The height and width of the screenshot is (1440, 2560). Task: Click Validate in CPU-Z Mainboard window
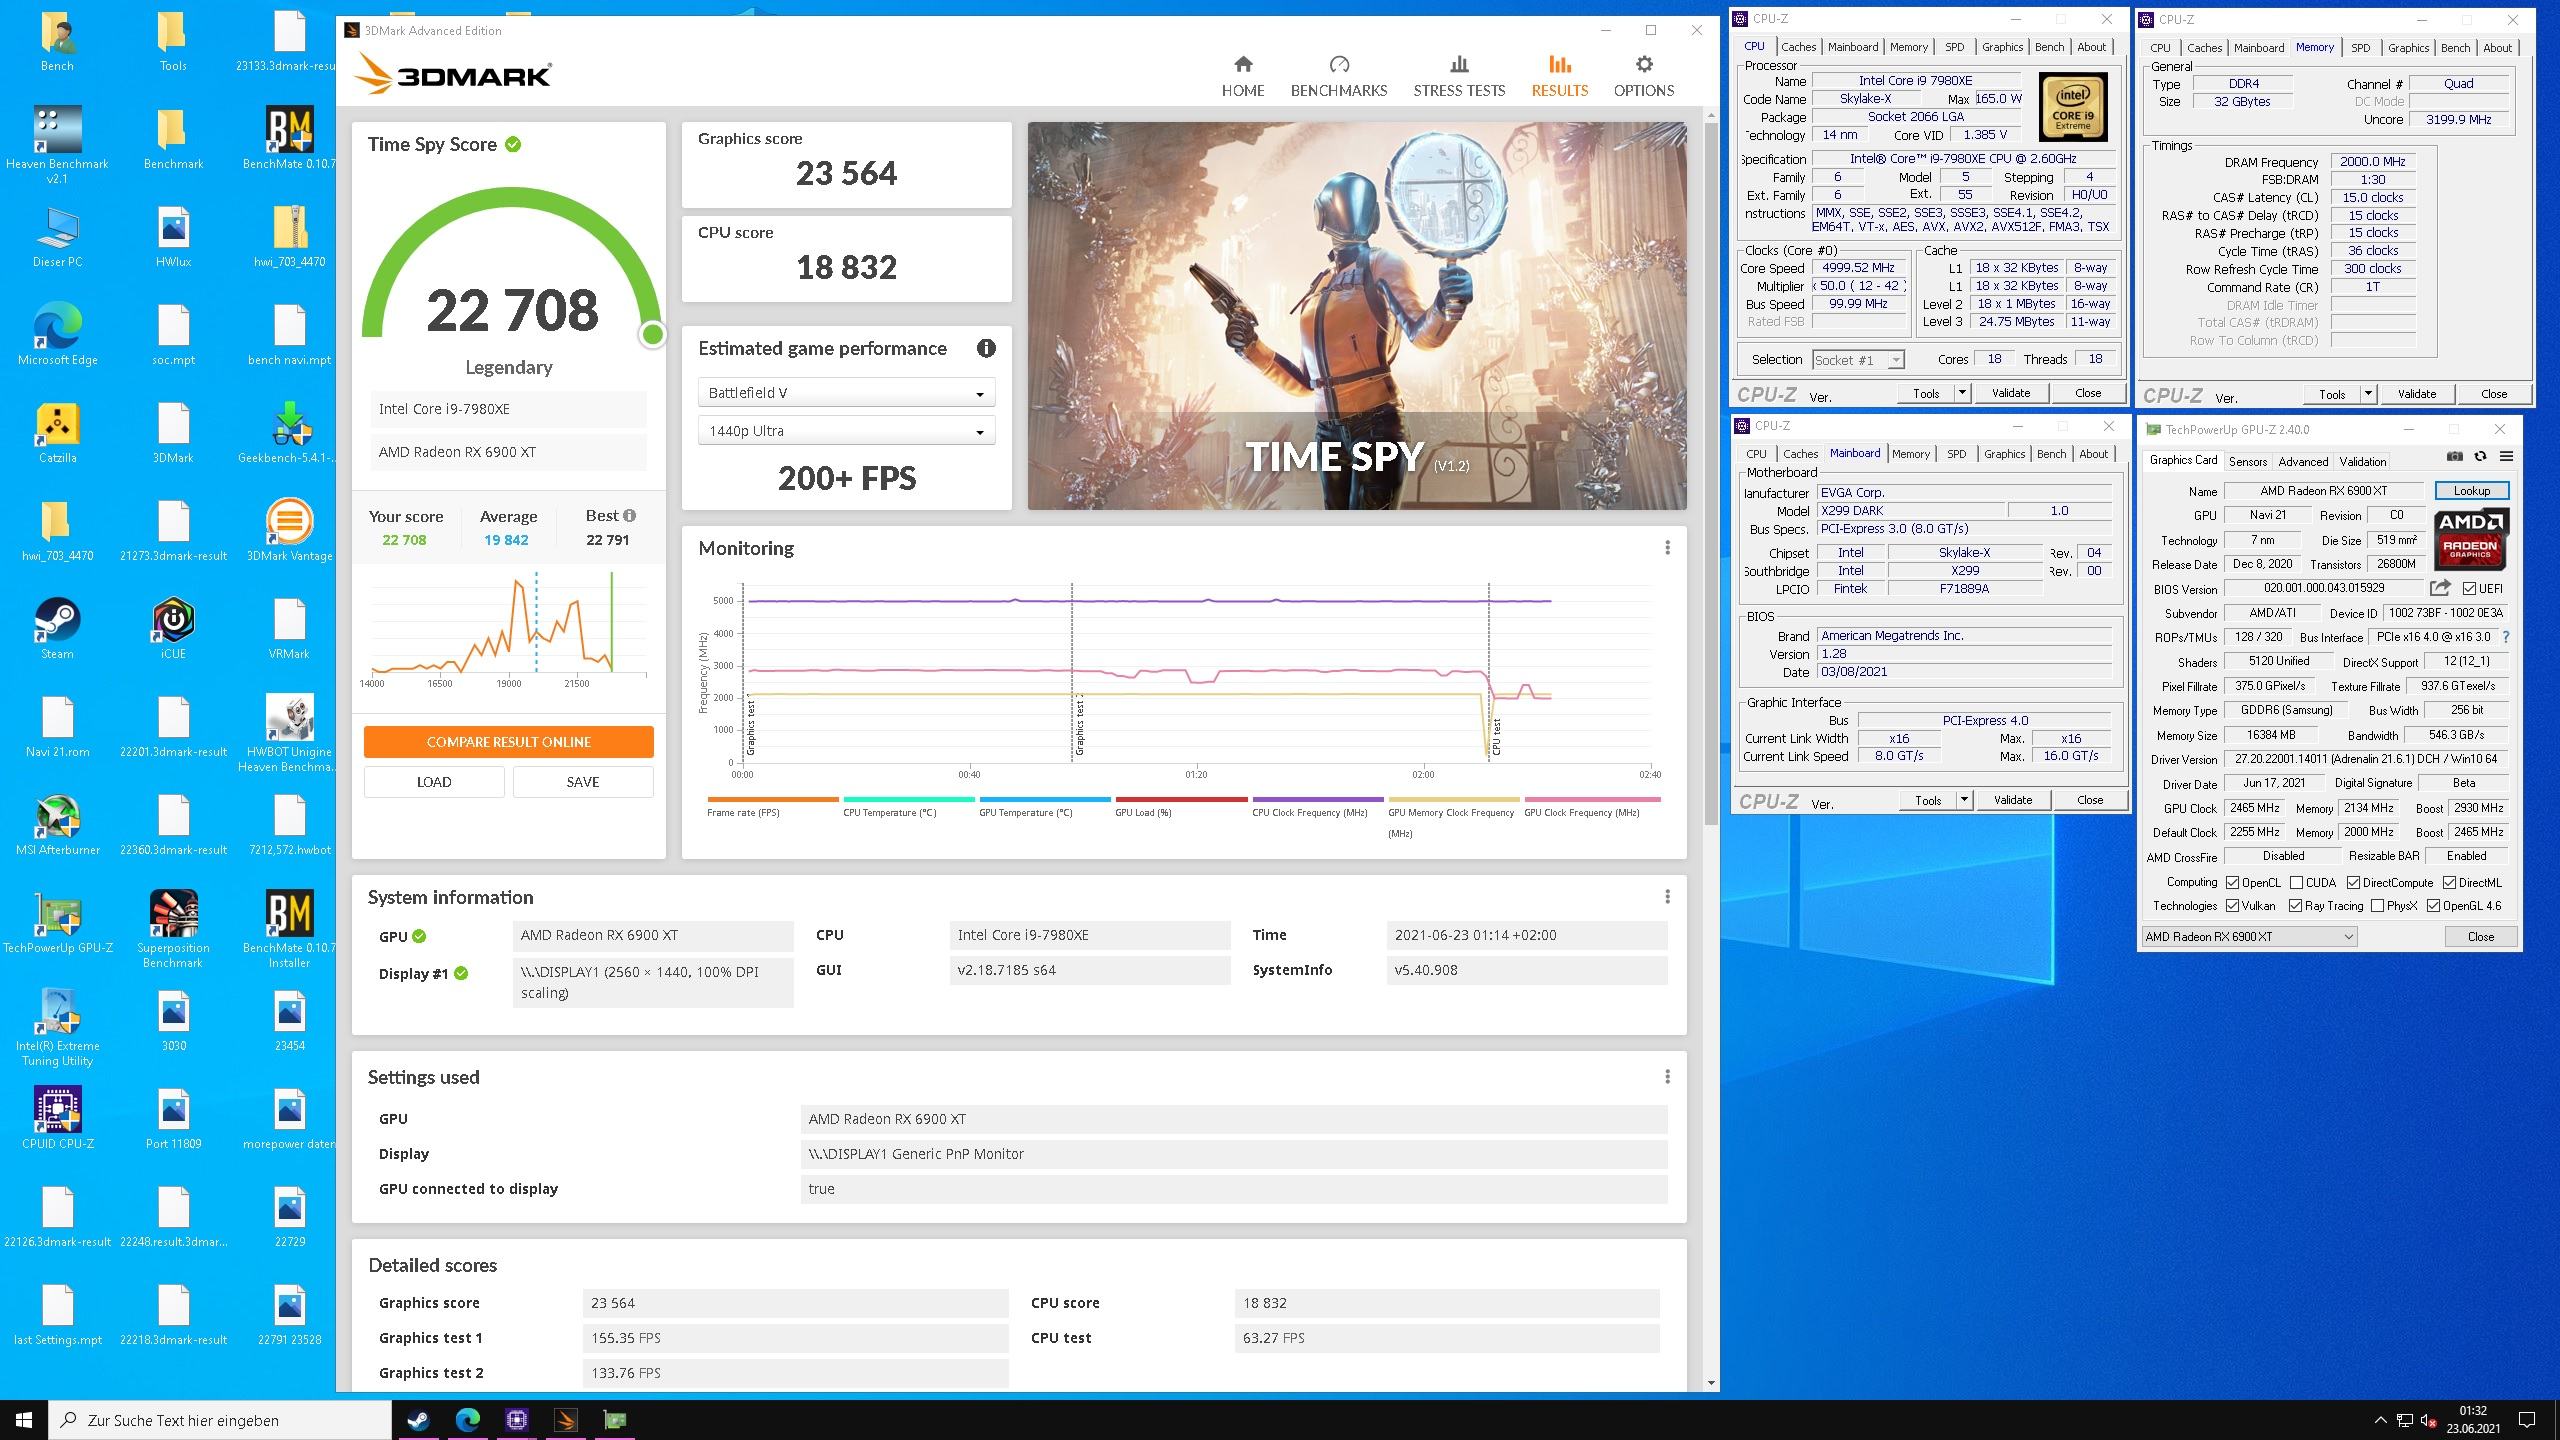tap(2012, 800)
